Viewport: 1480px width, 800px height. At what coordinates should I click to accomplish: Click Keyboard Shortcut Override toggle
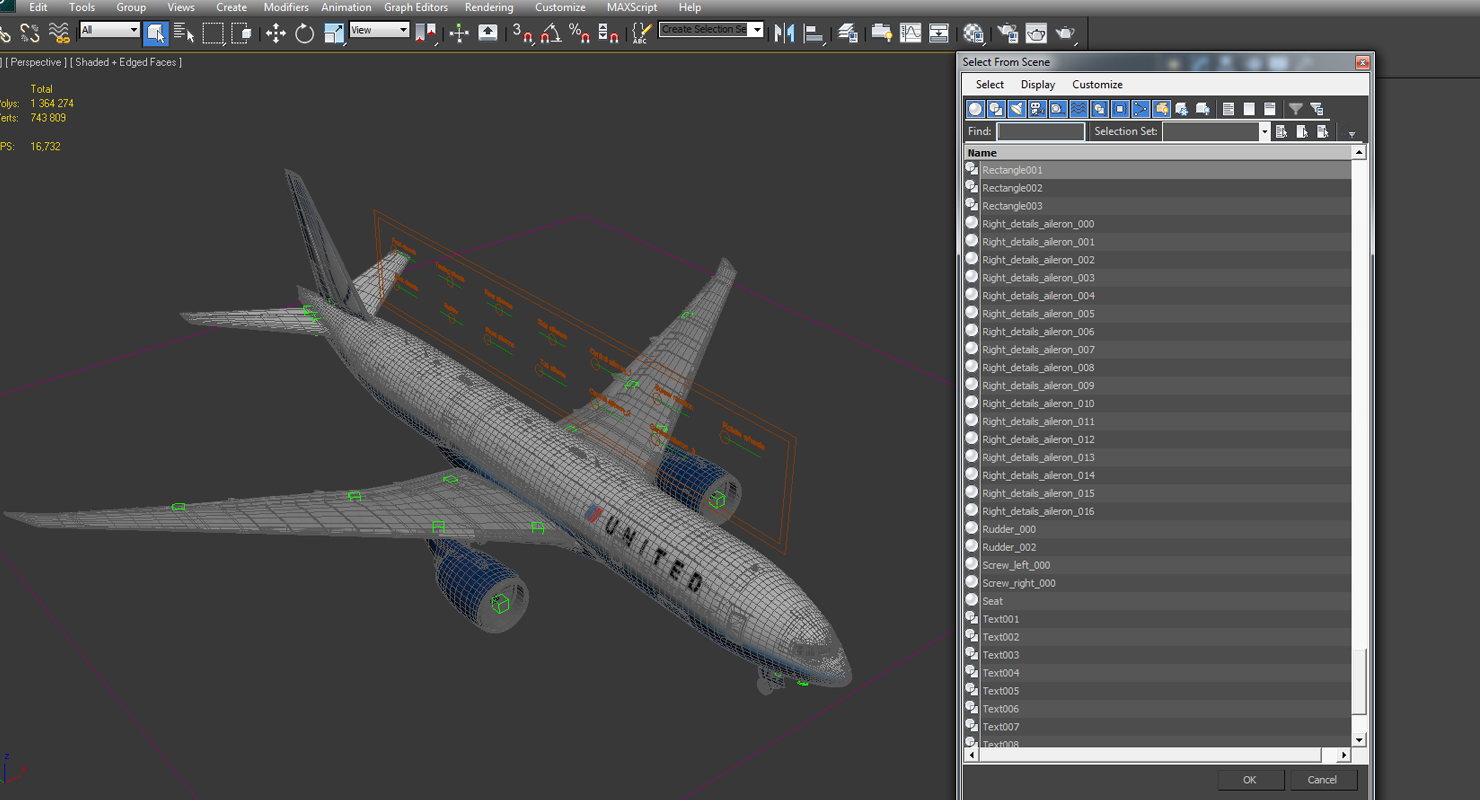click(488, 33)
